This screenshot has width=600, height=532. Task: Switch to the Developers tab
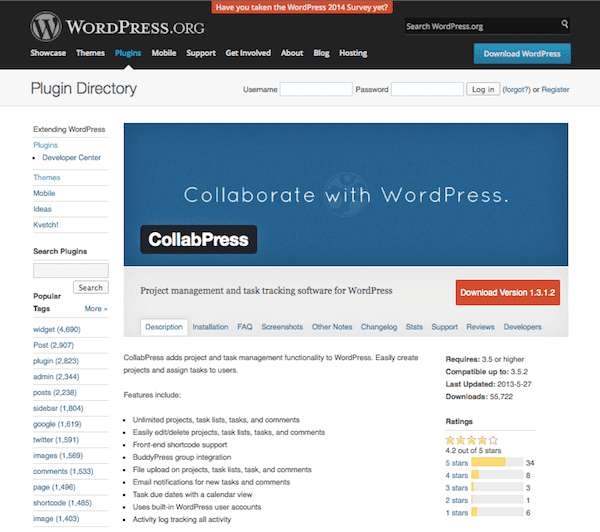[522, 327]
